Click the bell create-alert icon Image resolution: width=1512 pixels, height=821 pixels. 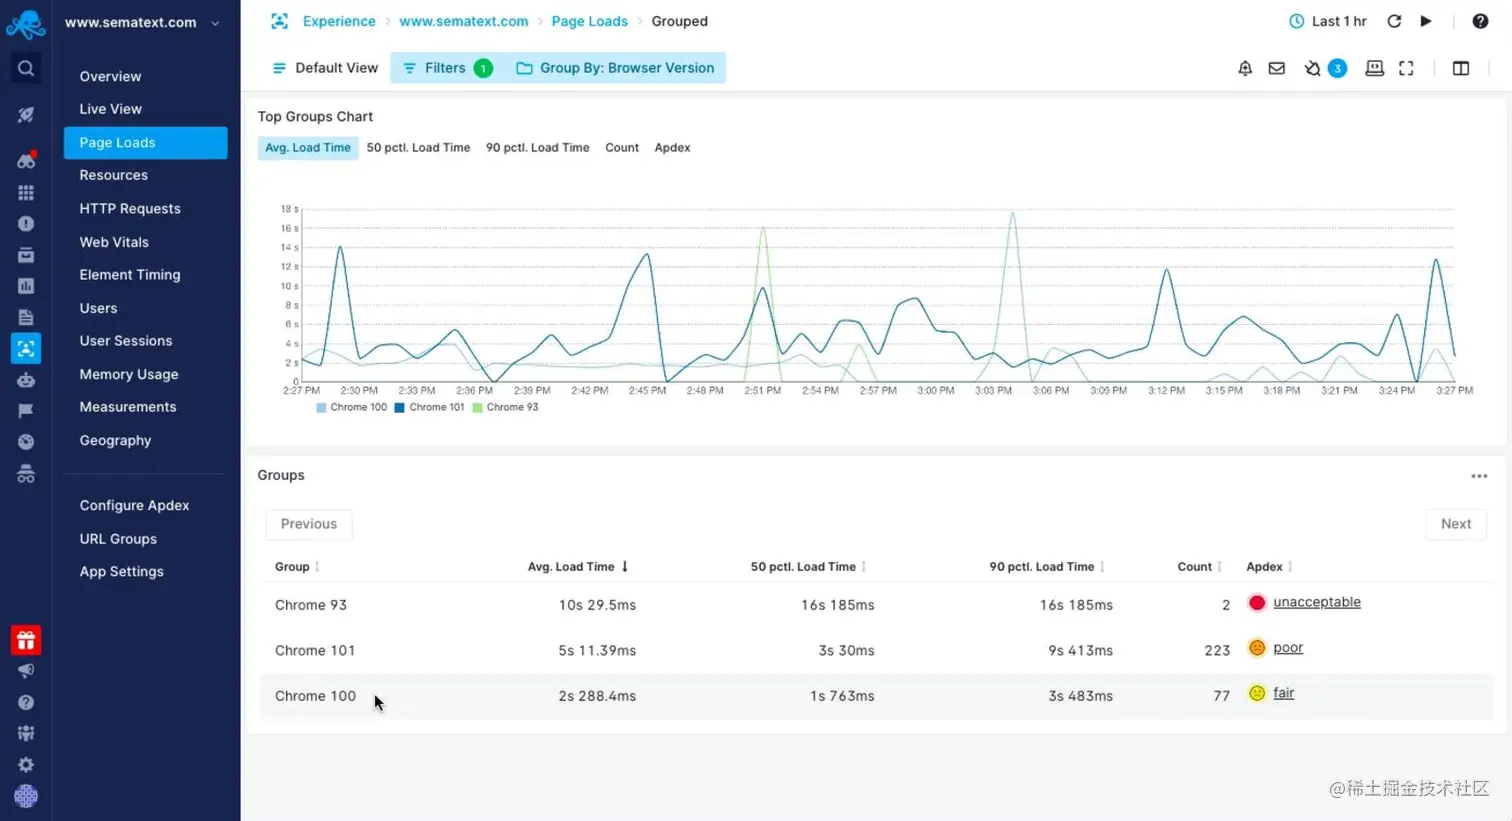[x=1245, y=68]
